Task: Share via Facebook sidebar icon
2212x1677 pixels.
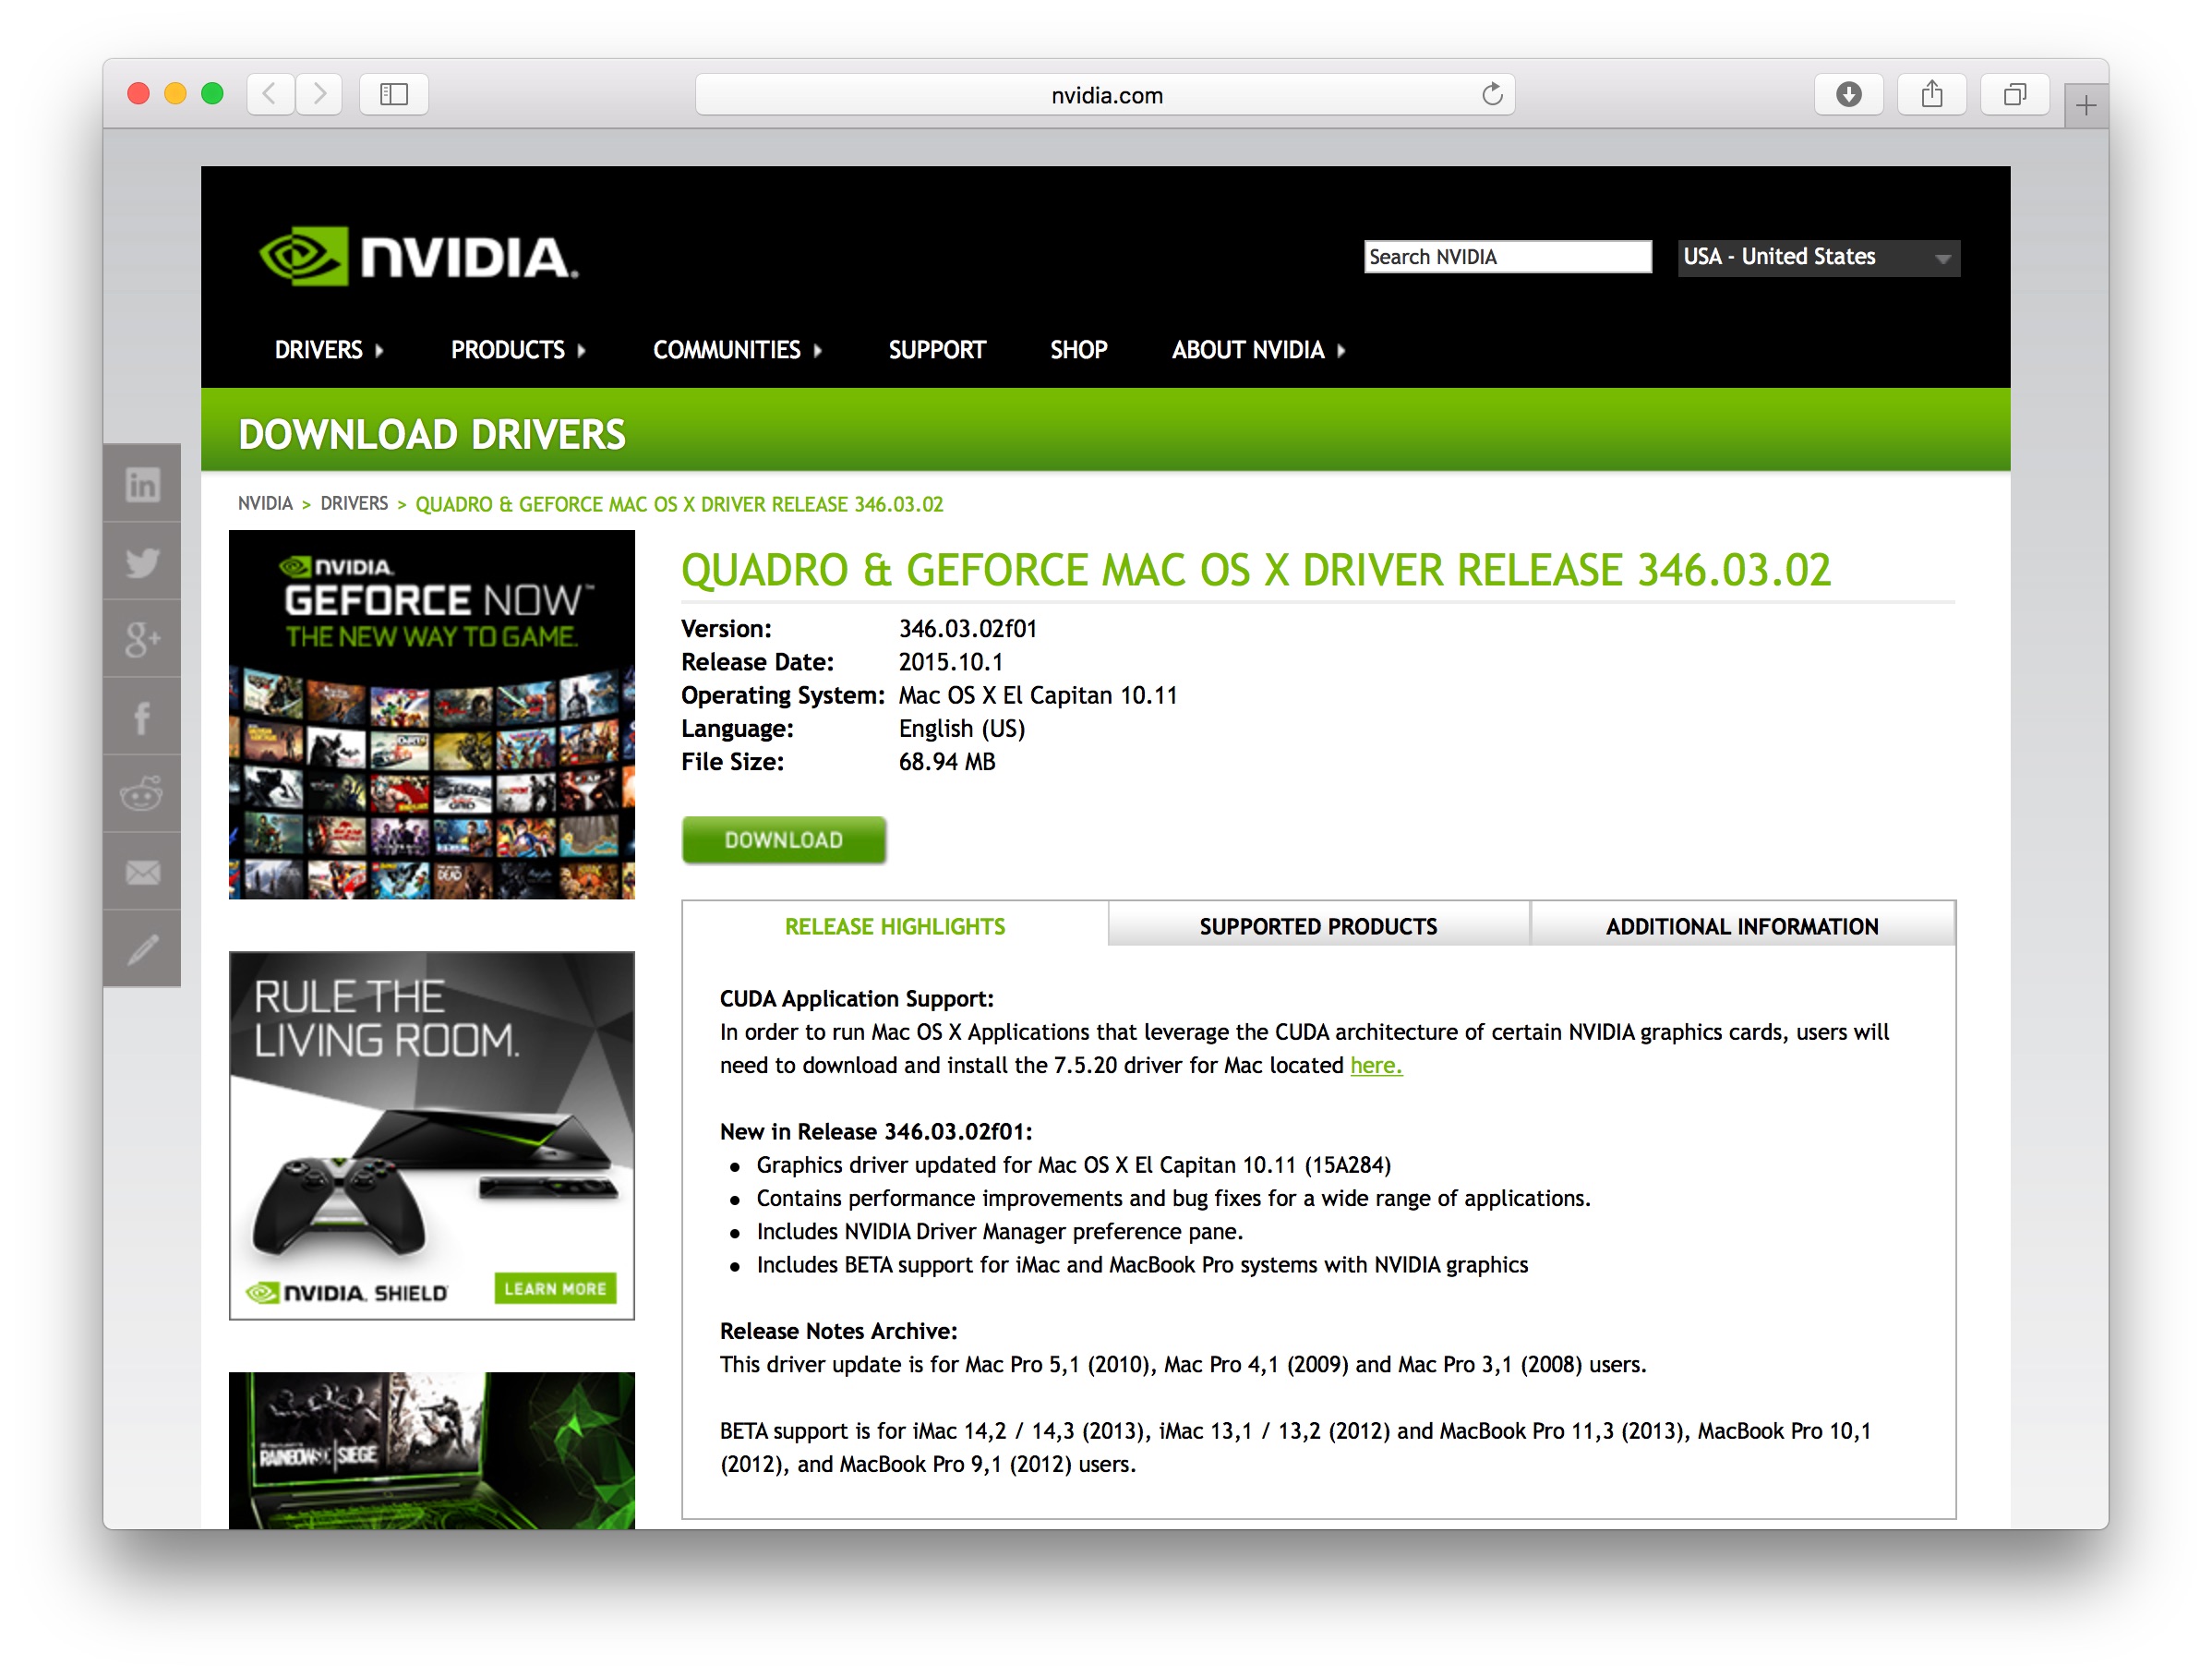Action: (142, 717)
